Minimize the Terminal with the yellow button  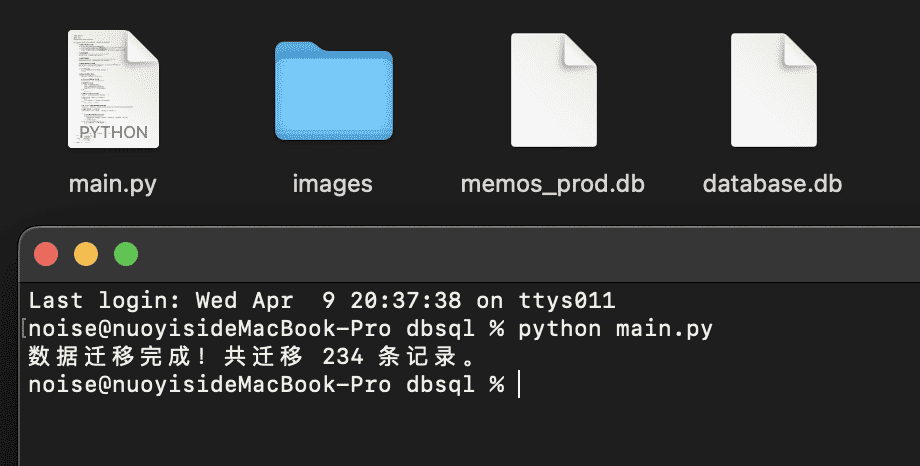[x=86, y=254]
